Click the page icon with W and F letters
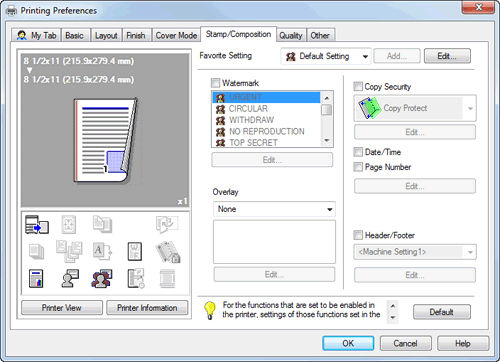Image resolution: width=500 pixels, height=362 pixels. point(135,252)
